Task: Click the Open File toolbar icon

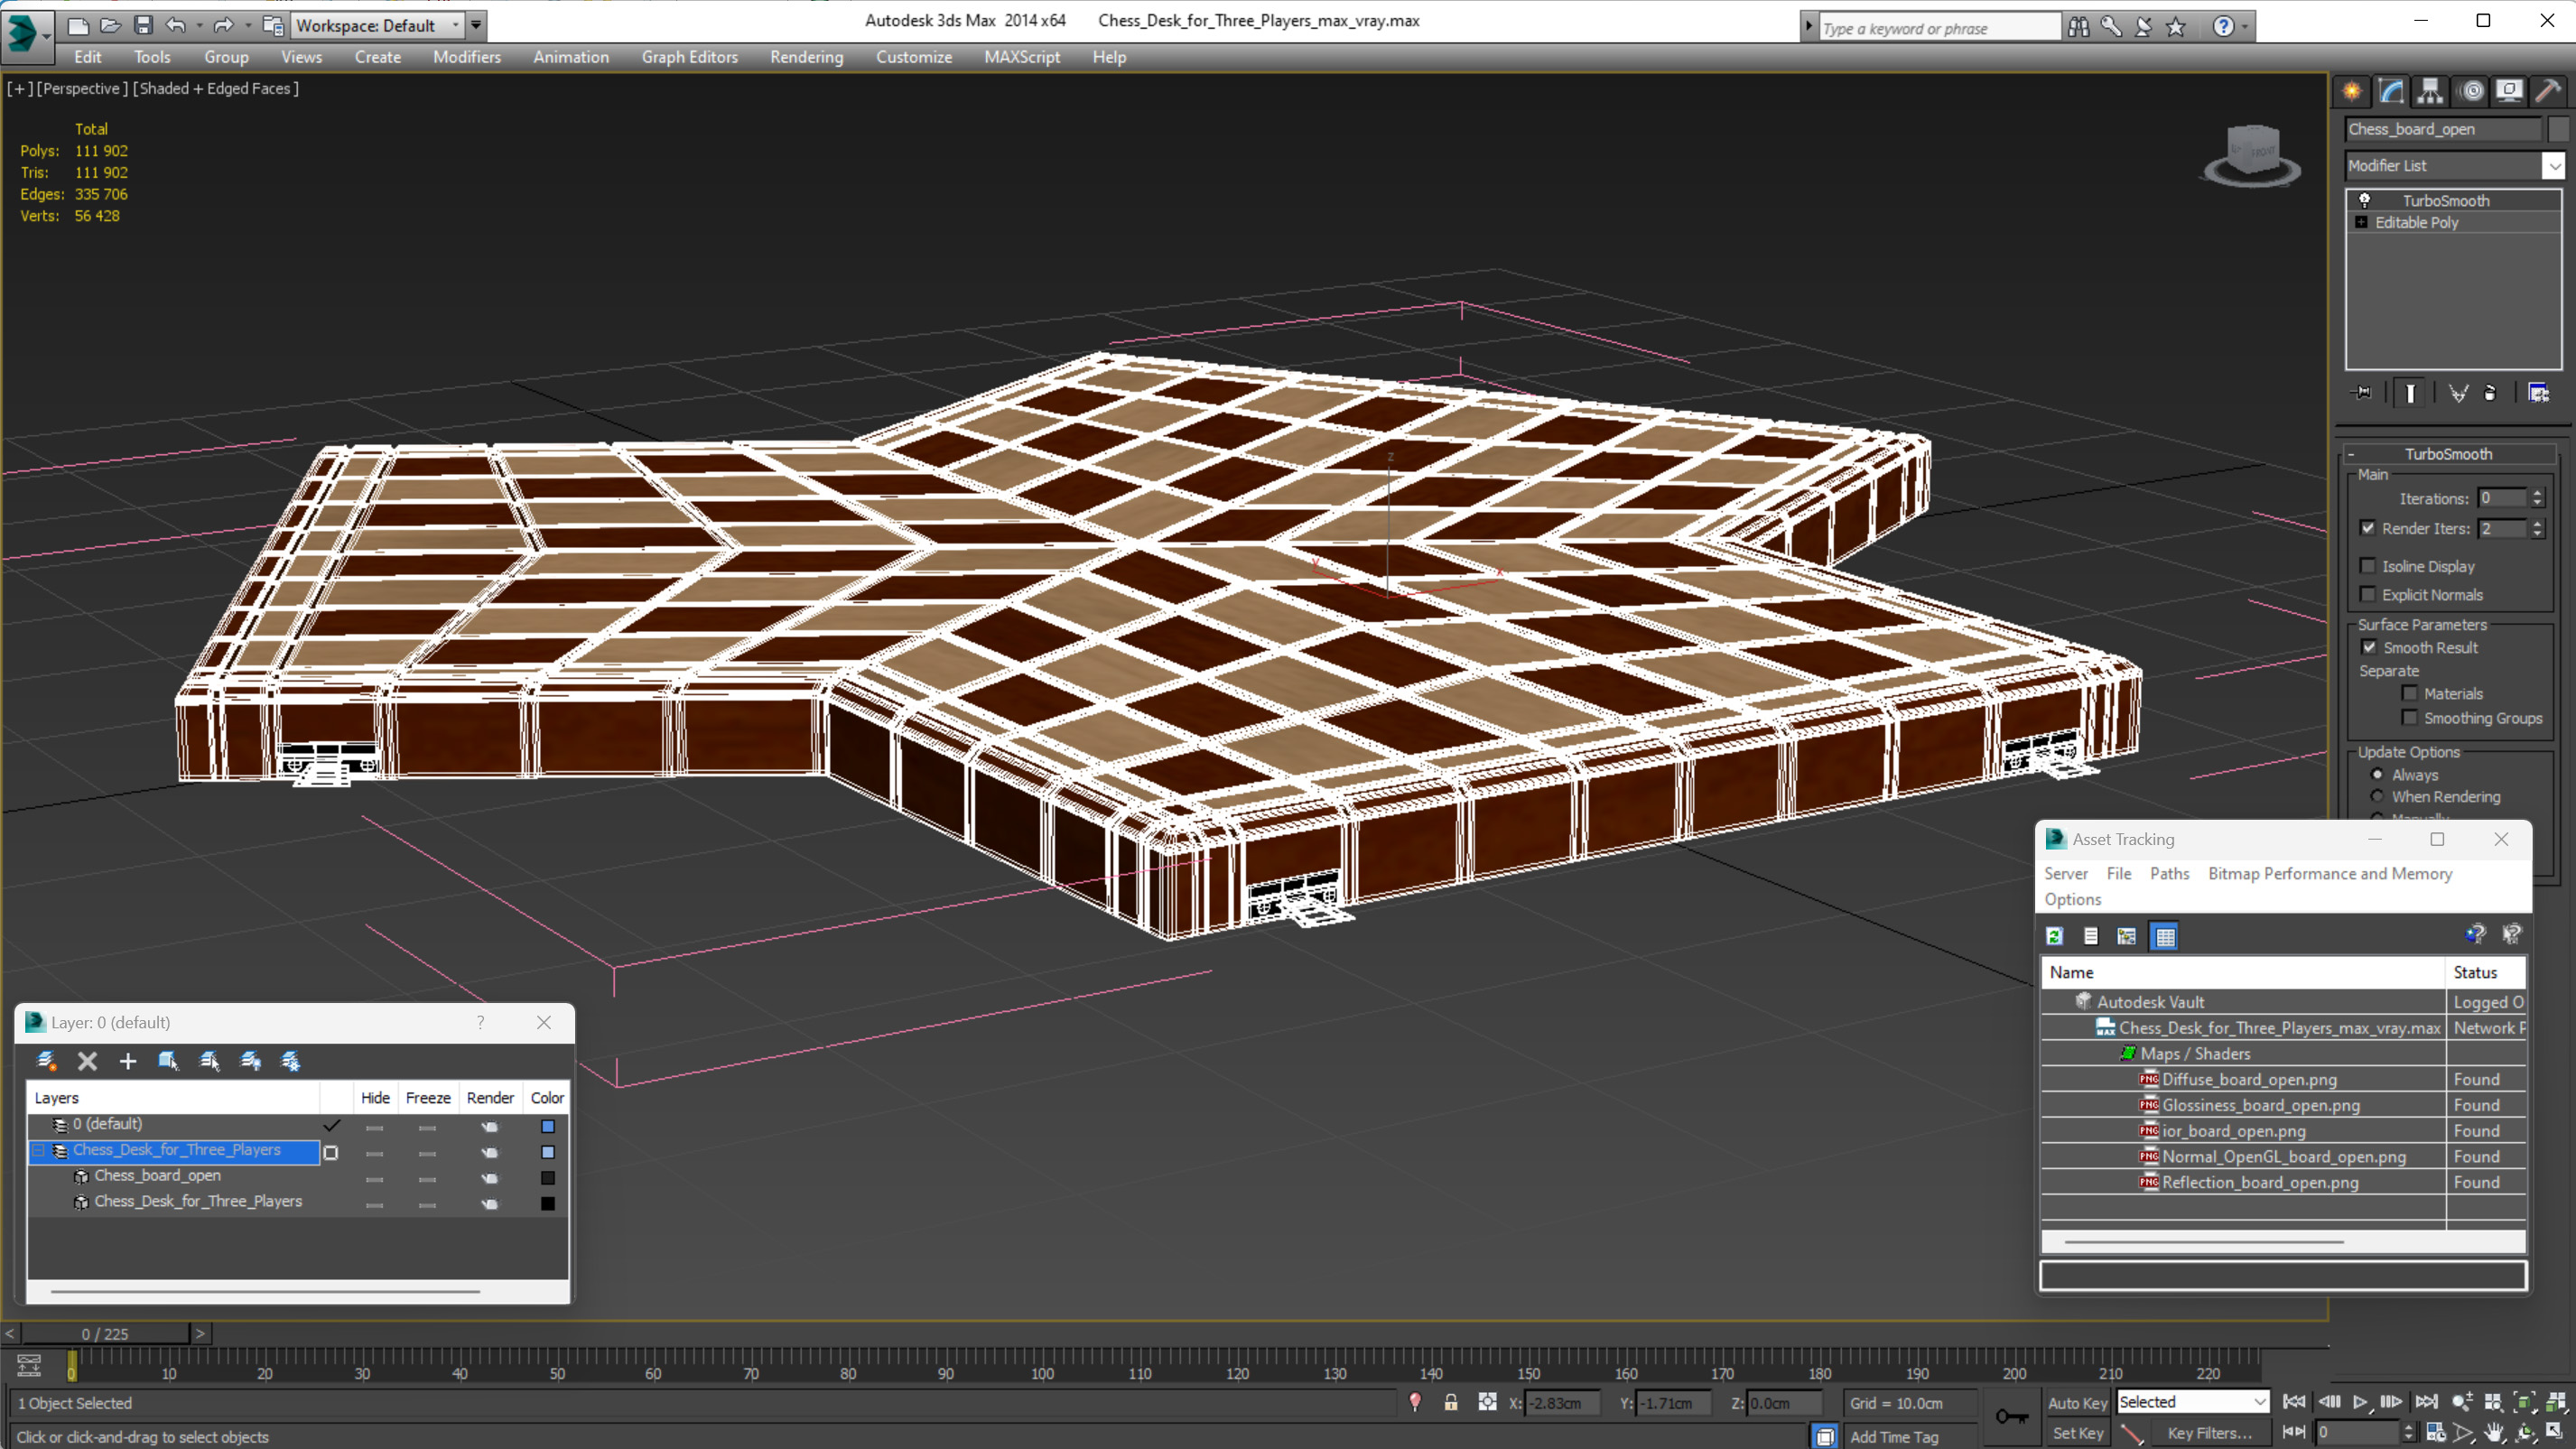Action: (x=111, y=25)
